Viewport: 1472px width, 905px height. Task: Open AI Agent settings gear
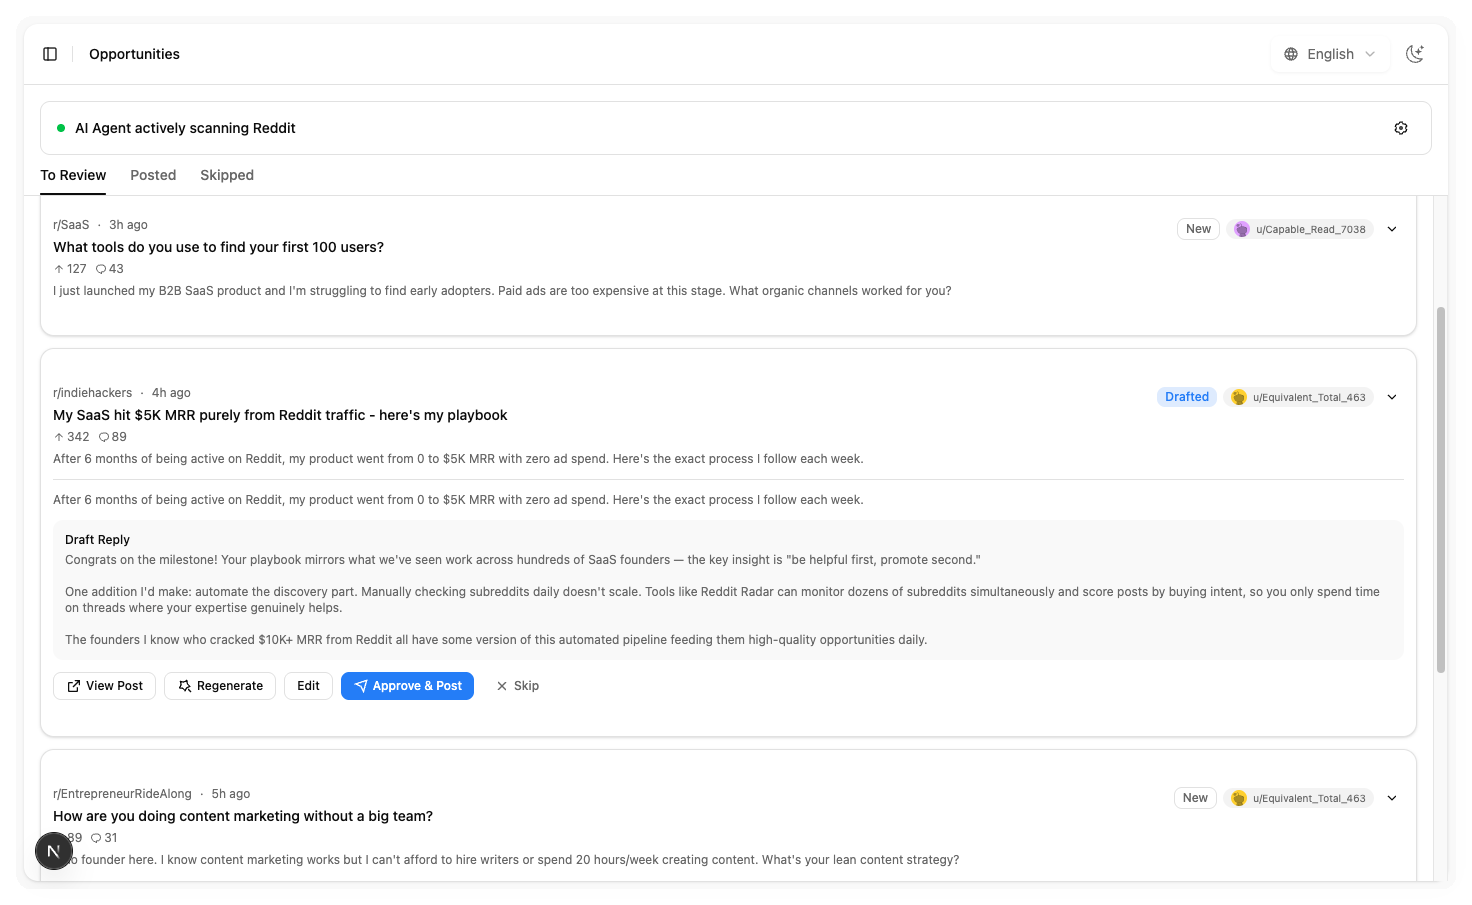click(1400, 128)
